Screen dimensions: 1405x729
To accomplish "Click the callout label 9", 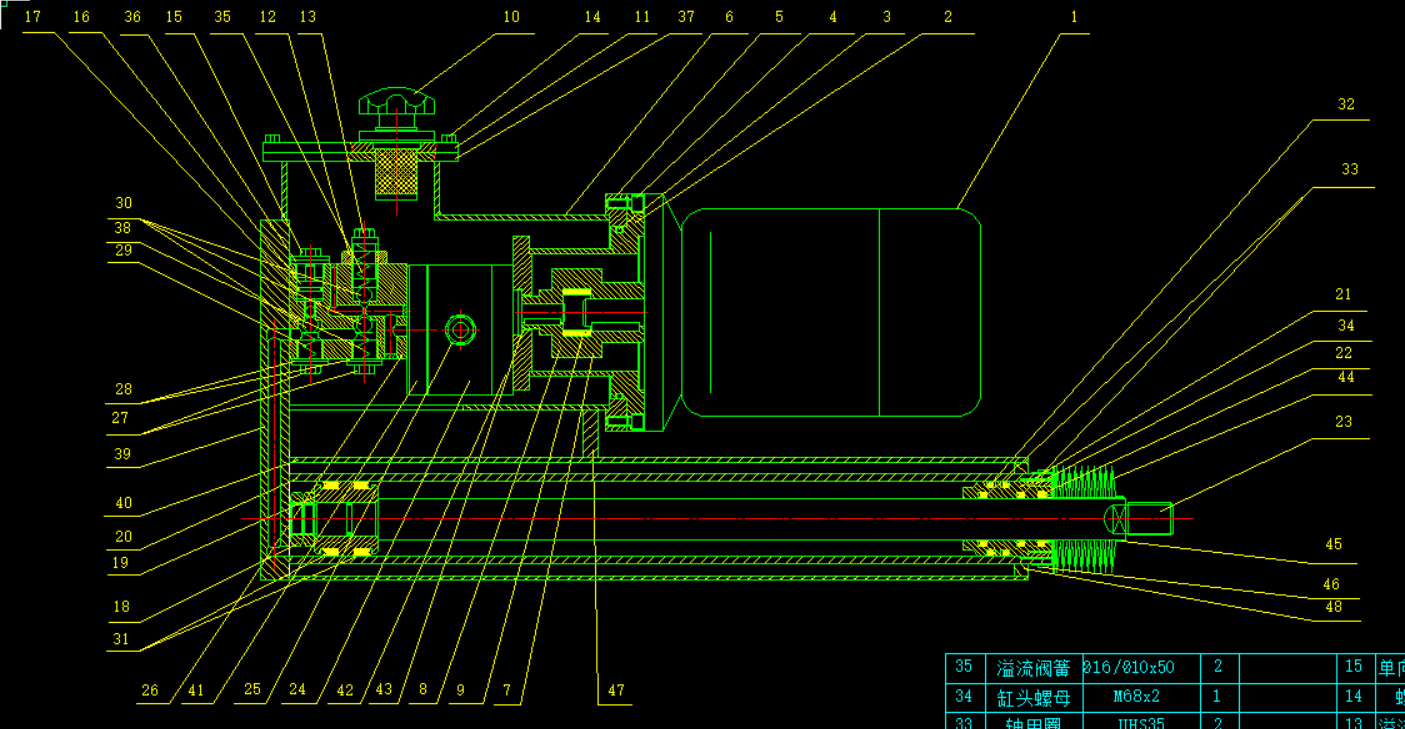I will click(x=461, y=690).
